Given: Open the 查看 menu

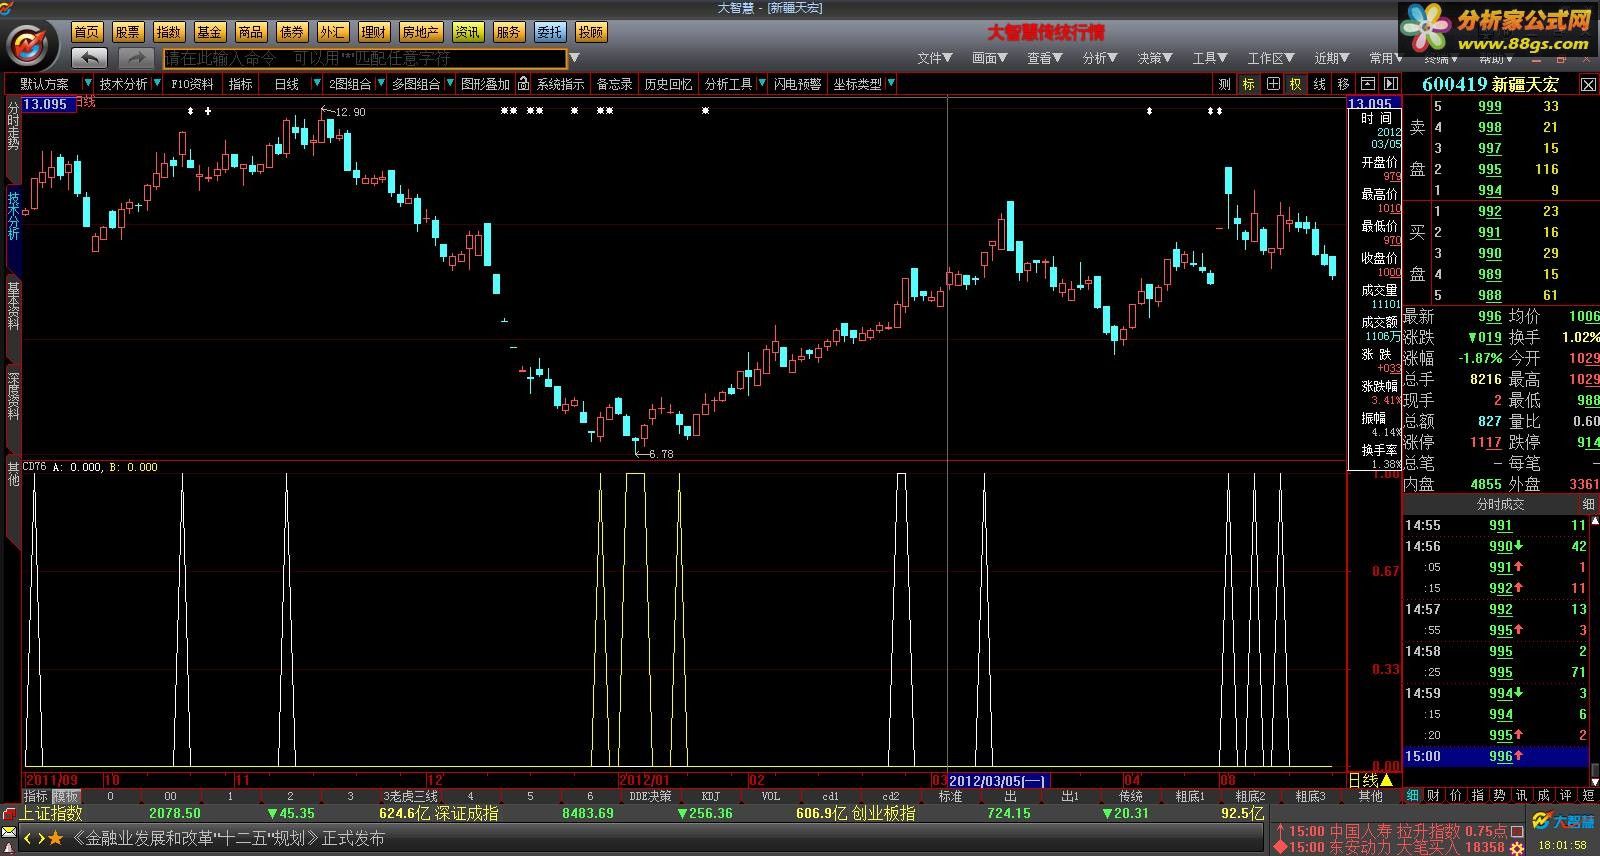Looking at the screenshot, I should click(x=1045, y=58).
